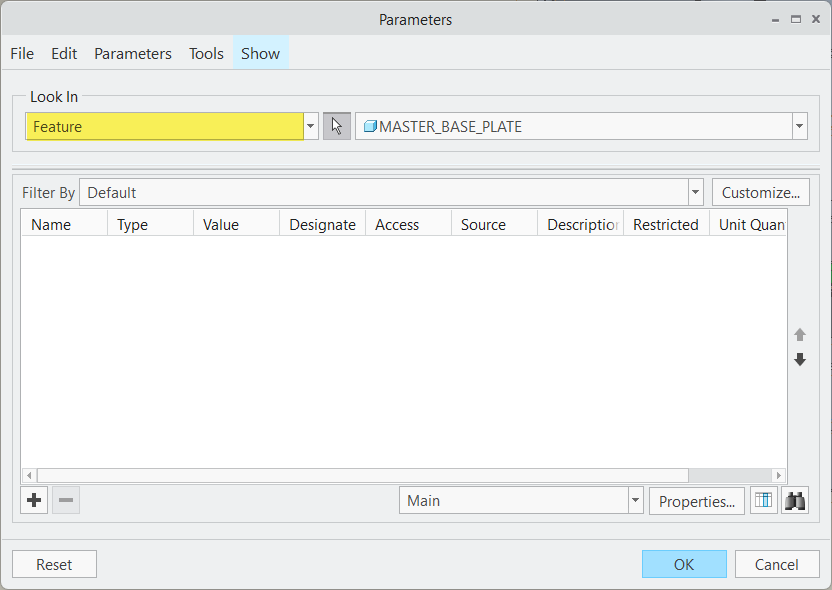Search parameters using the binoculars icon
Viewport: 832px width, 590px height.
pyautogui.click(x=795, y=500)
